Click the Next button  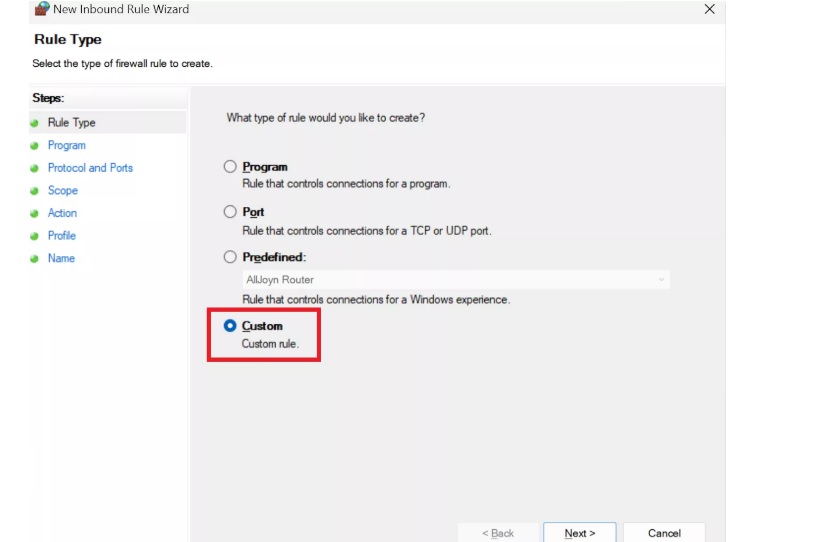click(x=580, y=533)
